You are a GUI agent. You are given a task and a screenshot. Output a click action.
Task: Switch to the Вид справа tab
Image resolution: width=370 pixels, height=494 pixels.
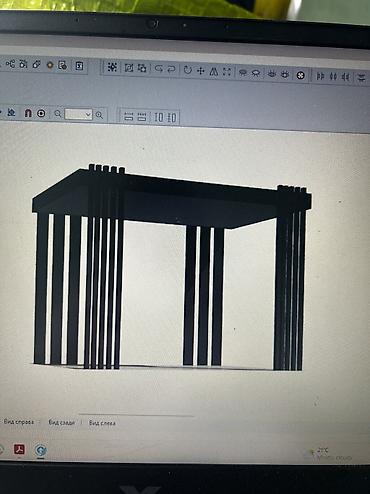click(x=19, y=422)
